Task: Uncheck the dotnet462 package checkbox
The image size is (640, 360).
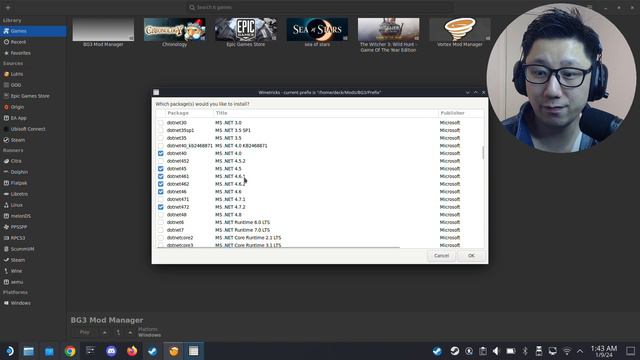Action: pos(160,184)
